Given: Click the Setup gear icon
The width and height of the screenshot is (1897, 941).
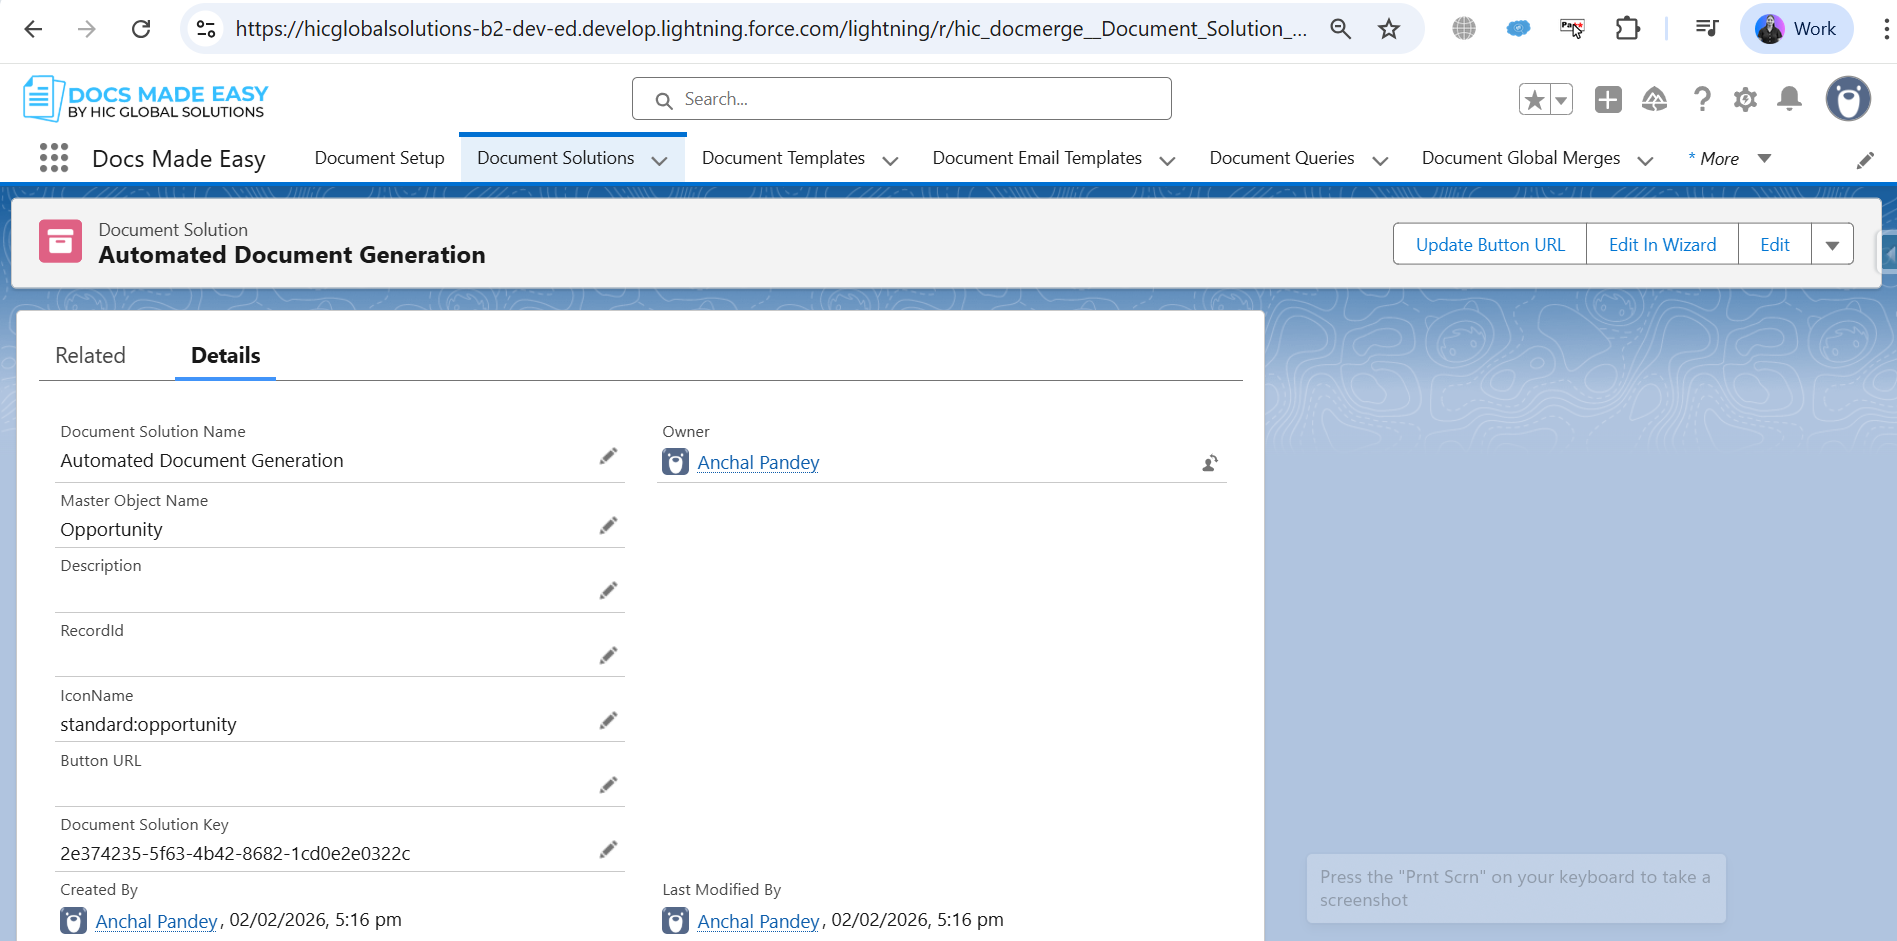Looking at the screenshot, I should tap(1745, 99).
